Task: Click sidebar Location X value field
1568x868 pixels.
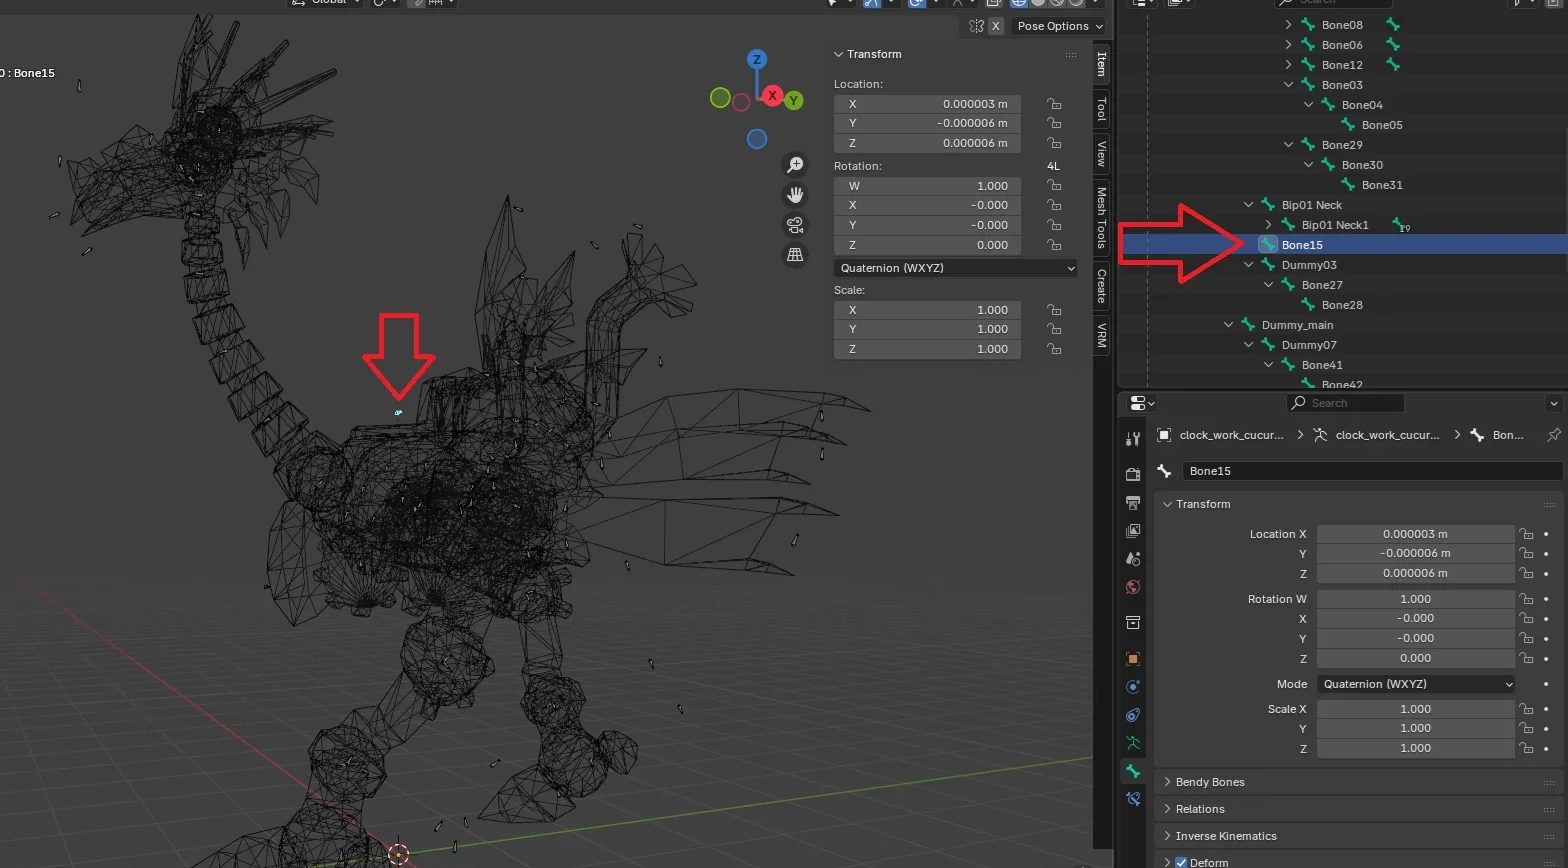Action: tap(927, 104)
